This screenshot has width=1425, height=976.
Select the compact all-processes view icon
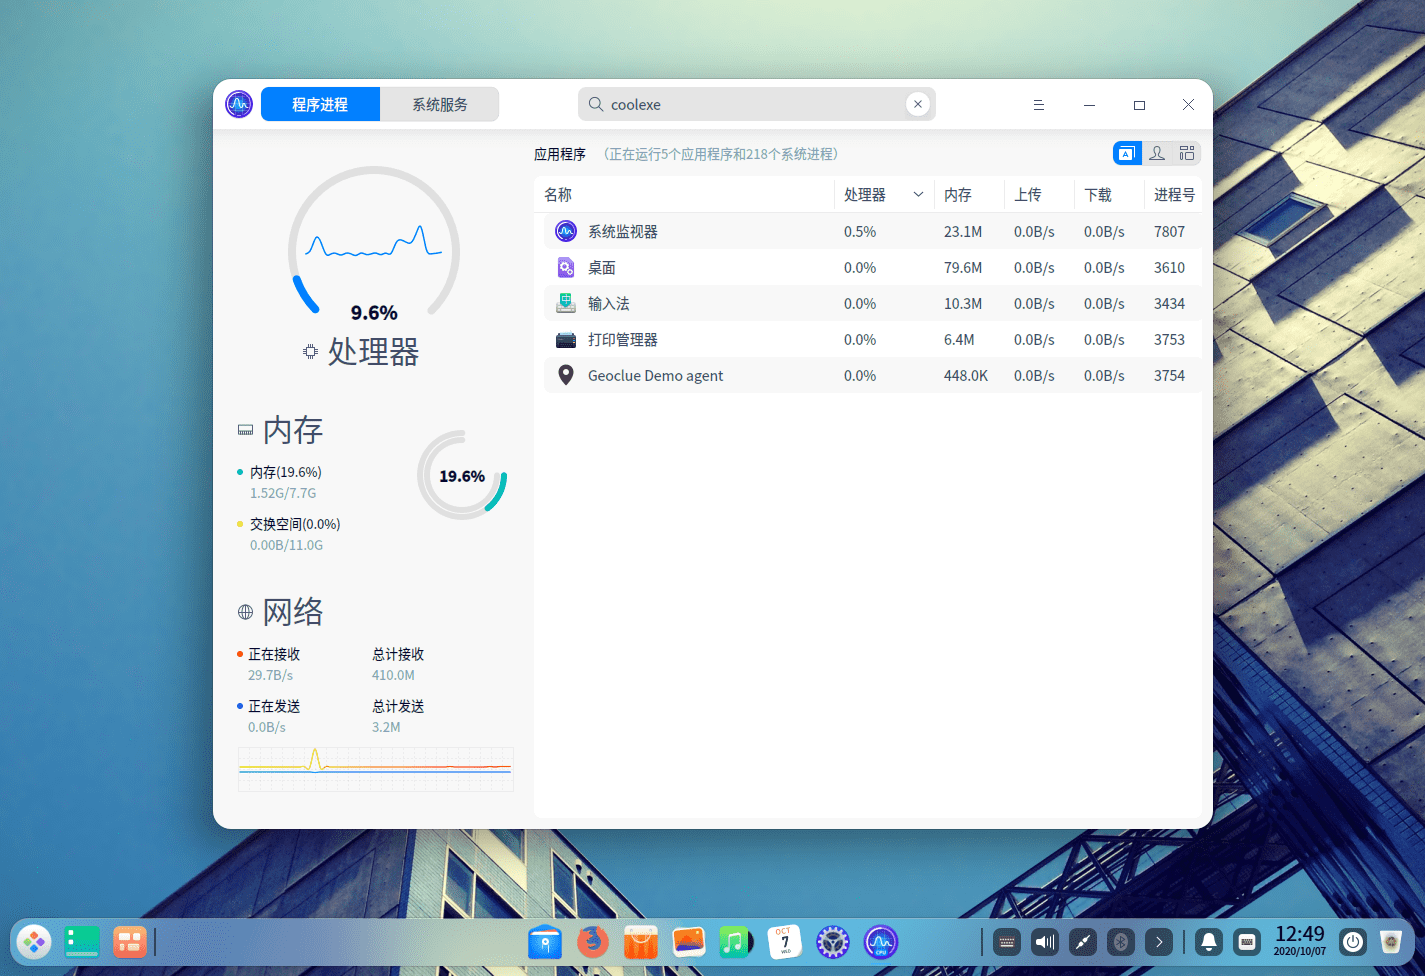coord(1187,153)
